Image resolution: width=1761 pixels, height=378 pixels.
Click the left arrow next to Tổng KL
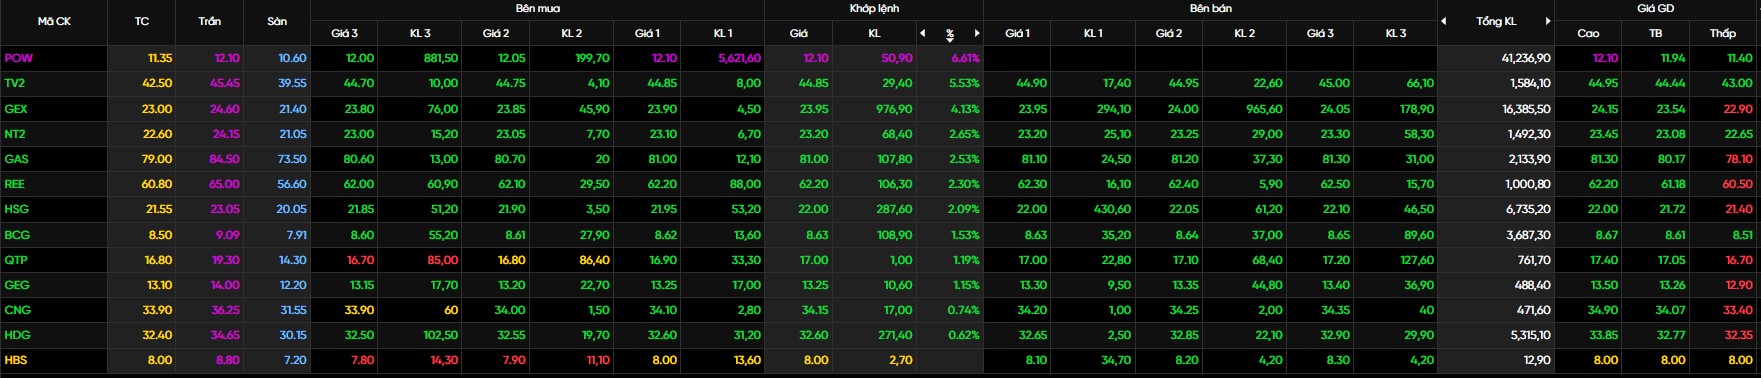(x=1444, y=21)
